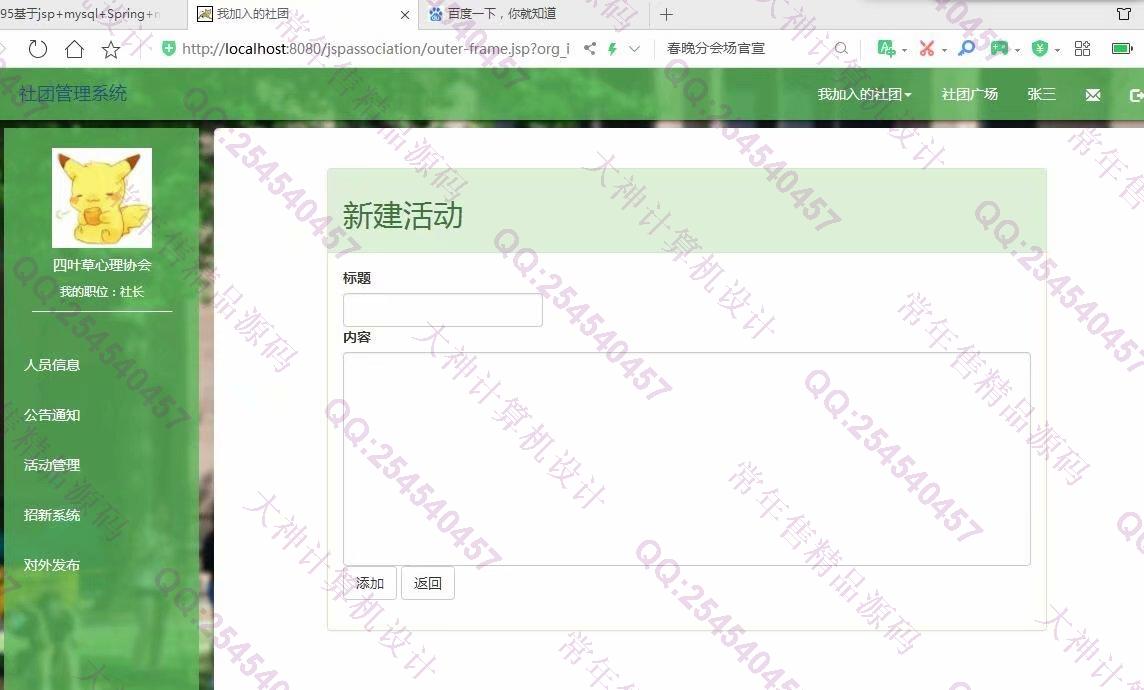Viewport: 1144px width, 690px height.
Task: Click the green security shield in address bar
Action: click(x=169, y=49)
